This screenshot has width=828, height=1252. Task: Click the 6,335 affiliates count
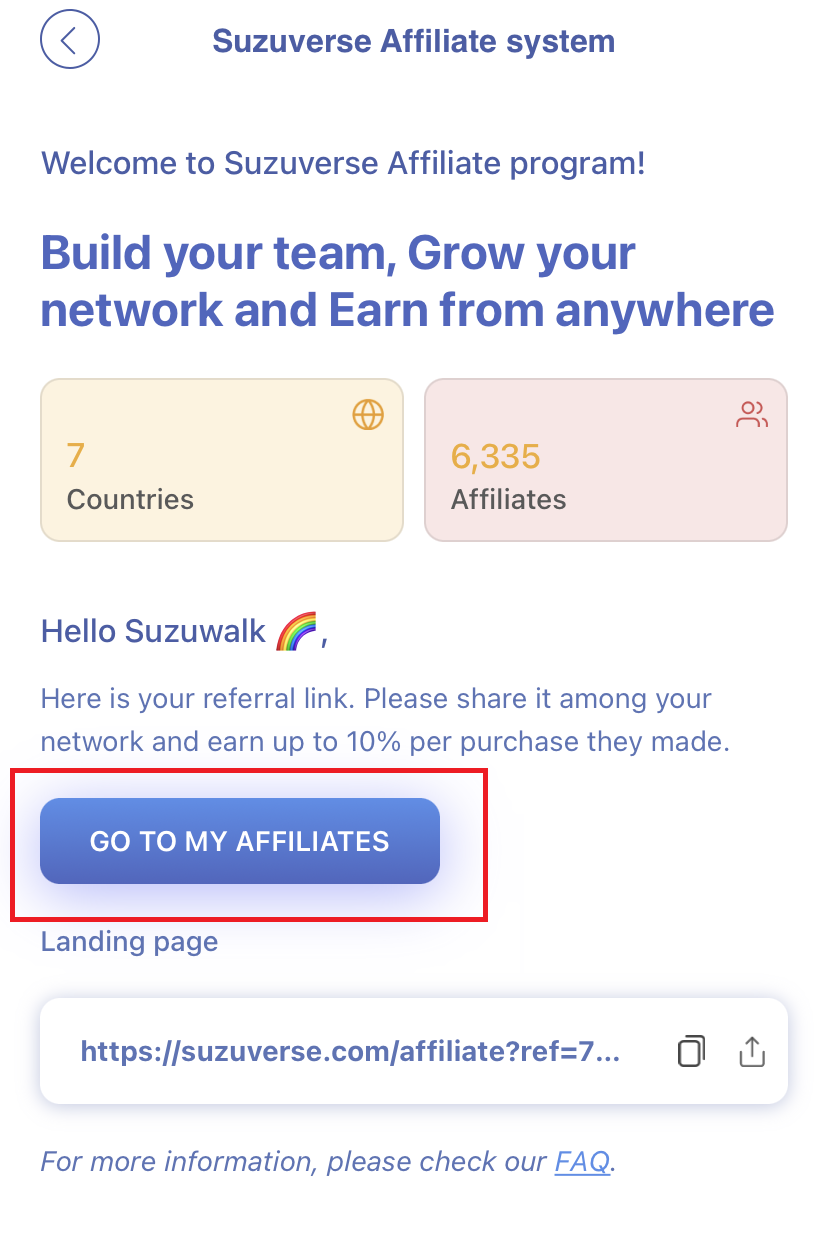pos(496,456)
